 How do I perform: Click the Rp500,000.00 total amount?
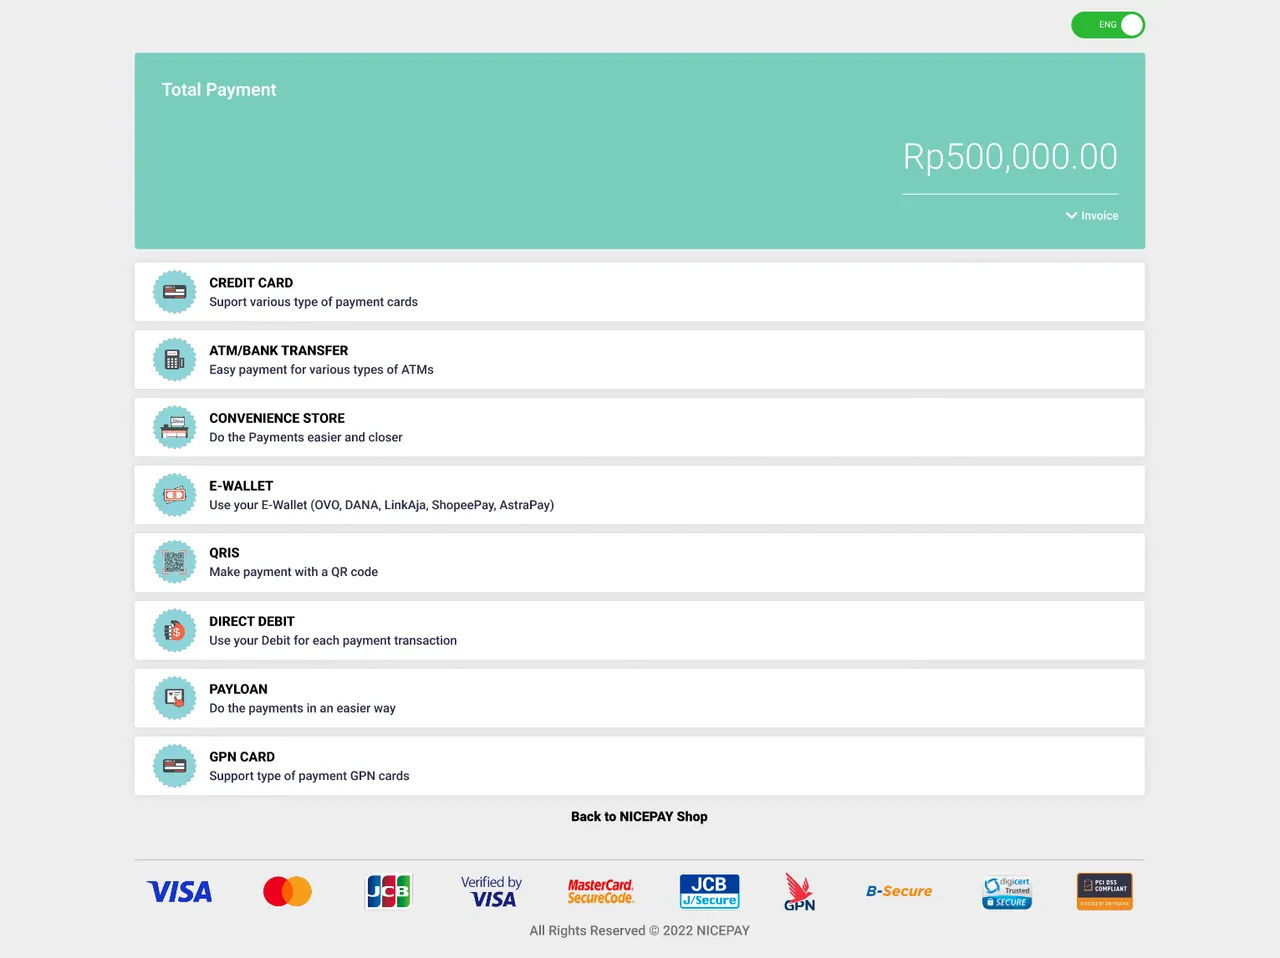coord(1010,156)
